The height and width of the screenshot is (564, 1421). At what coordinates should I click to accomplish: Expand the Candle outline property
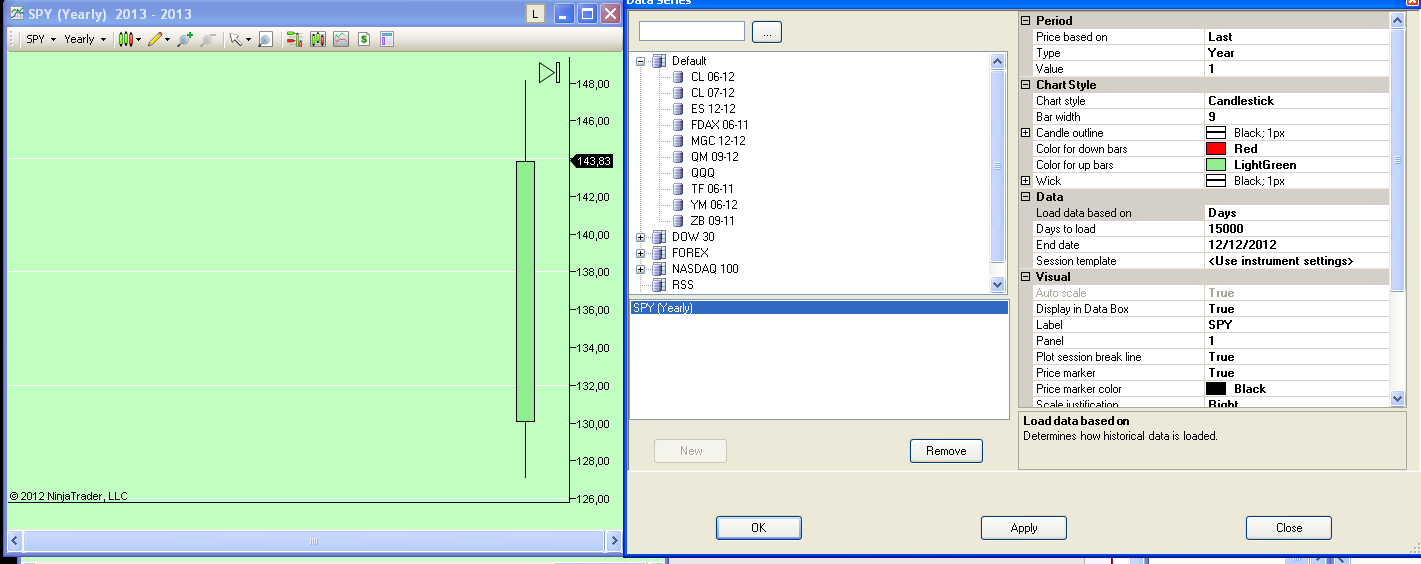coord(1025,133)
